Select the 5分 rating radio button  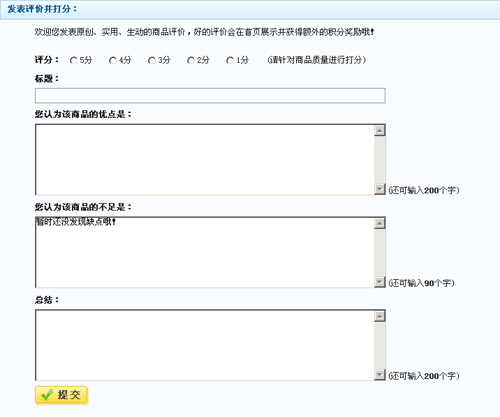(74, 60)
